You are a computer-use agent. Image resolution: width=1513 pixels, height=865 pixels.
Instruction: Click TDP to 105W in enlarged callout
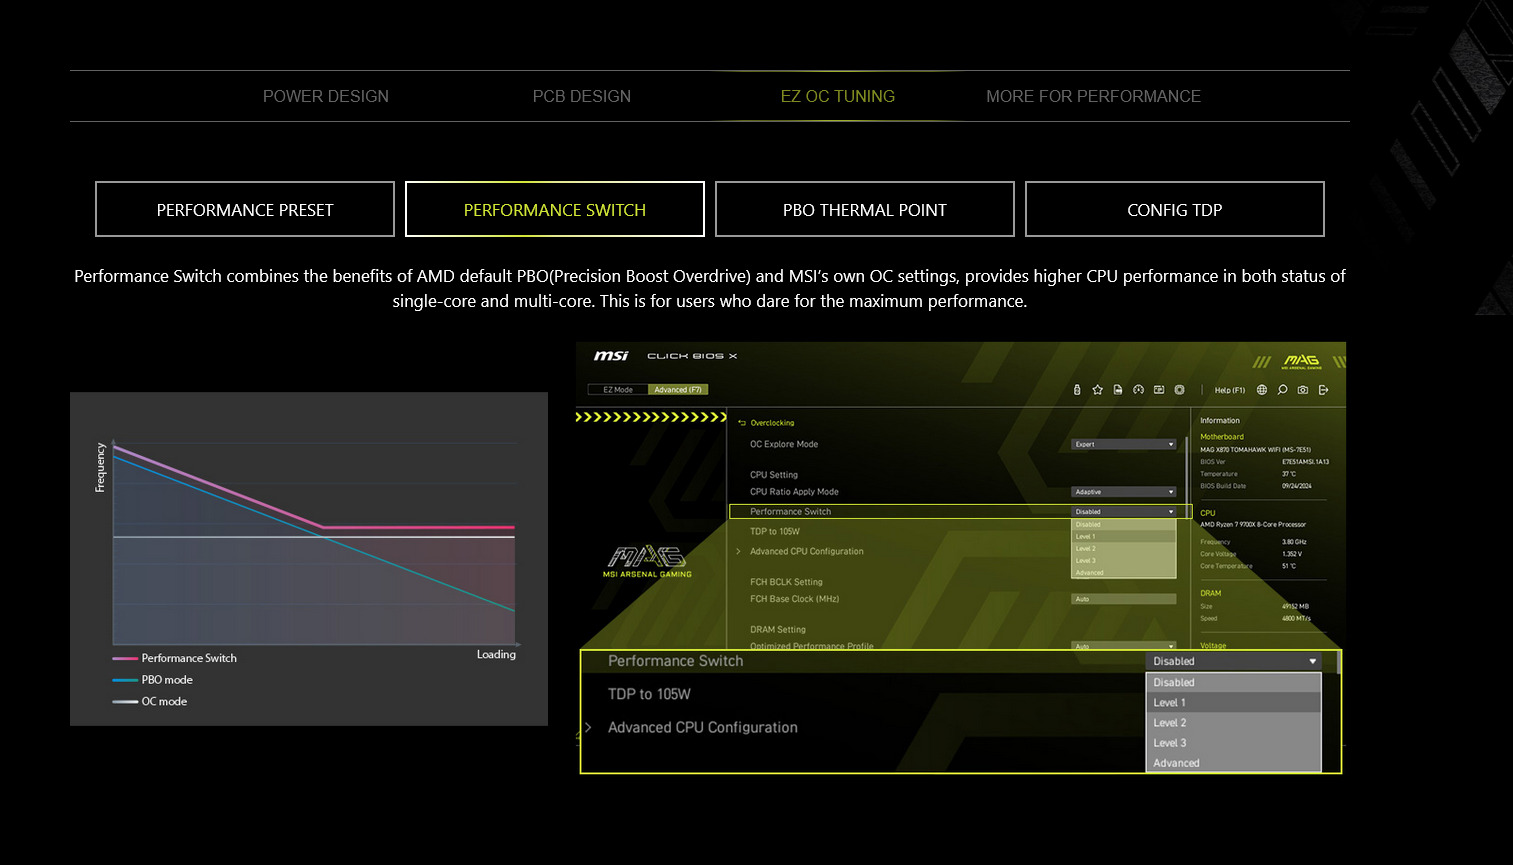tap(649, 694)
